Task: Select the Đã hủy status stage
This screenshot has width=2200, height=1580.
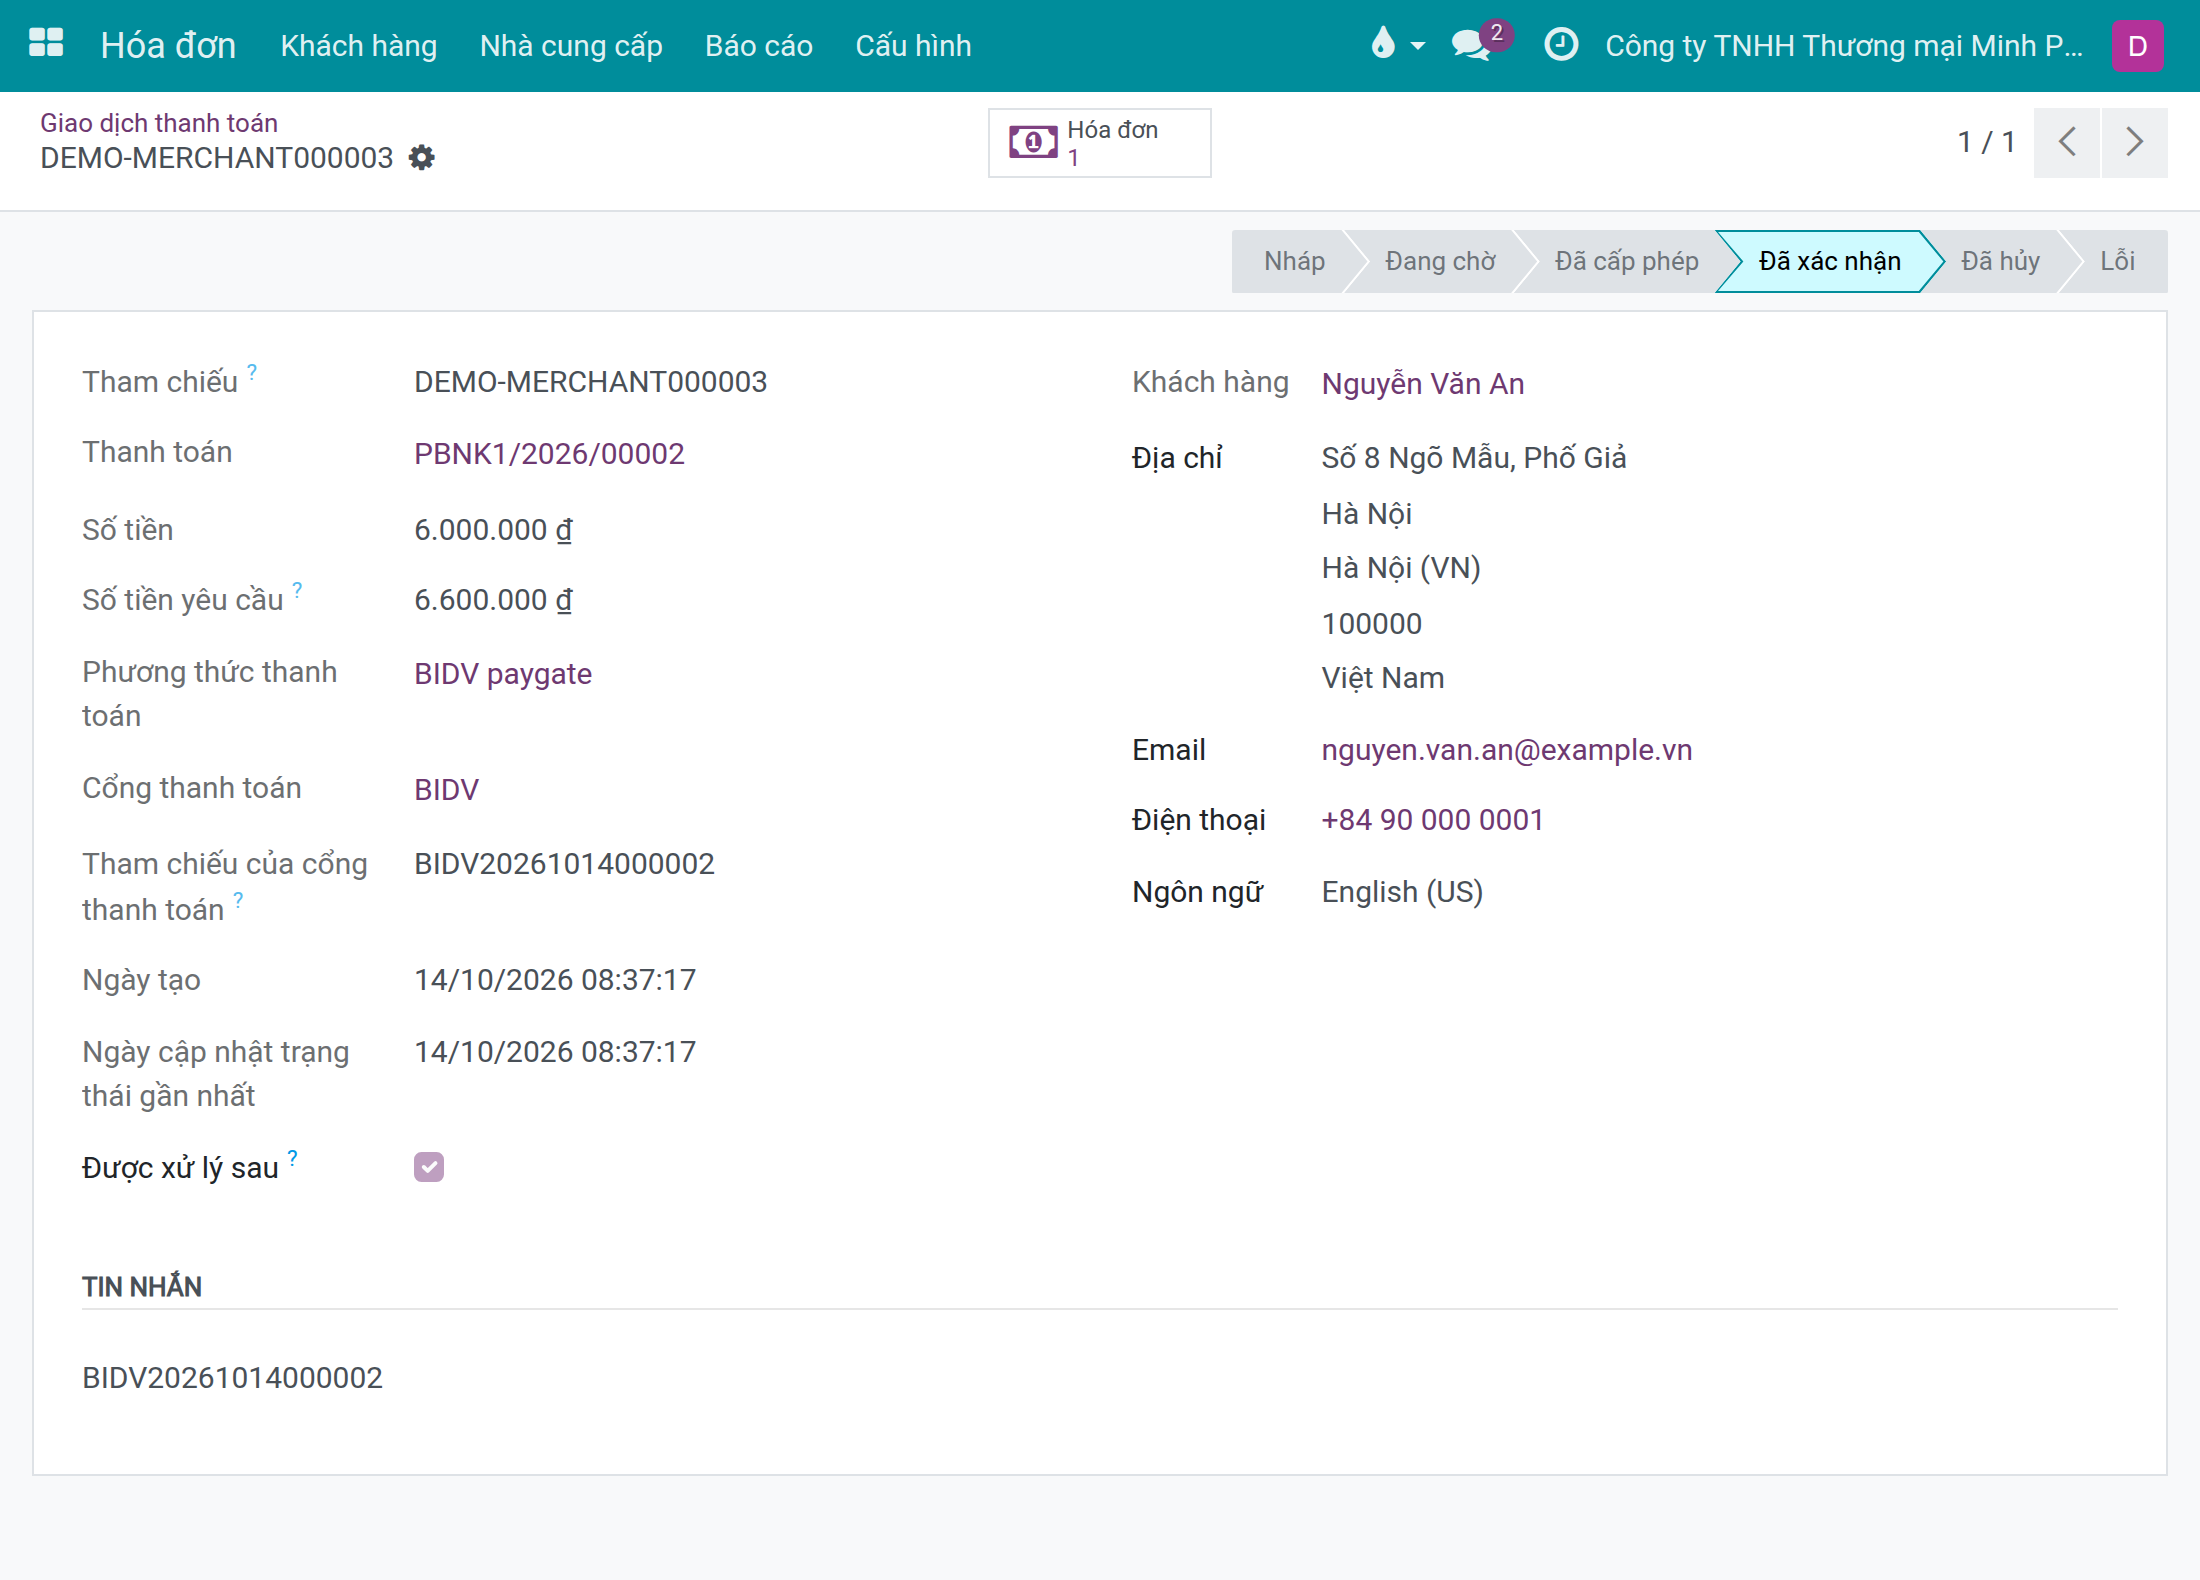Action: (x=2000, y=261)
